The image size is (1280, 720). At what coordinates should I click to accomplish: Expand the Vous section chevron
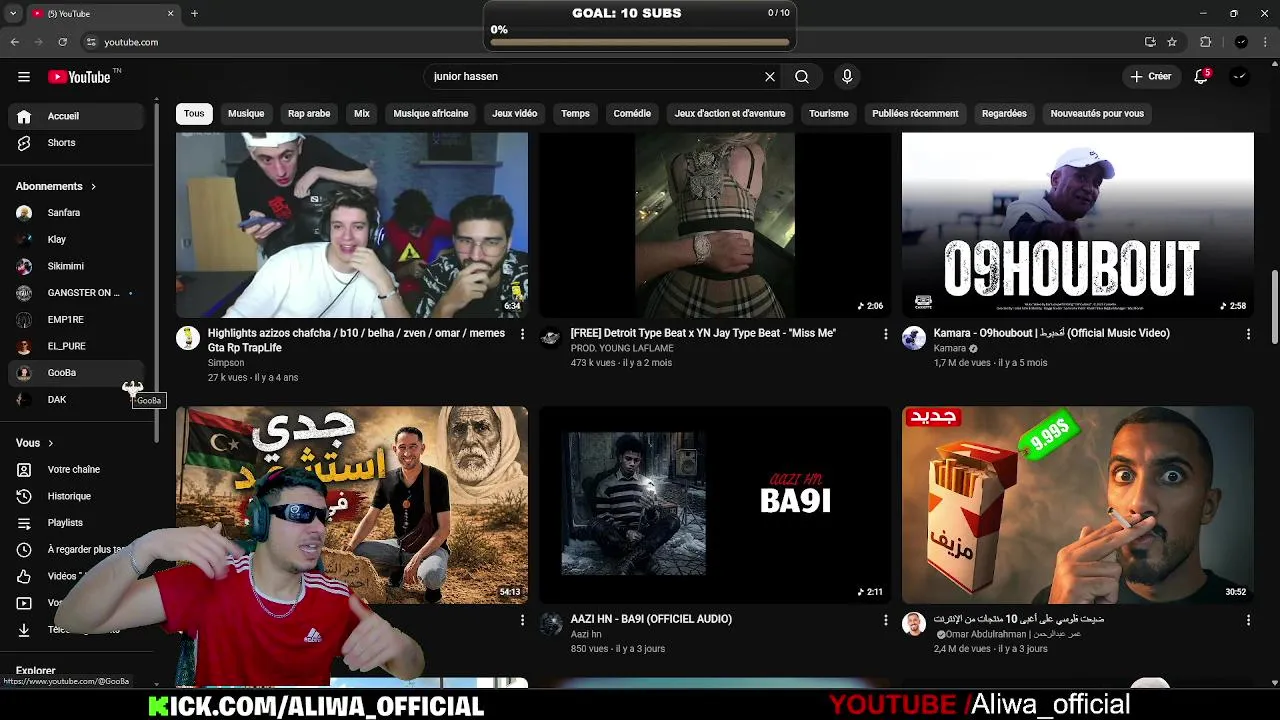(x=50, y=443)
